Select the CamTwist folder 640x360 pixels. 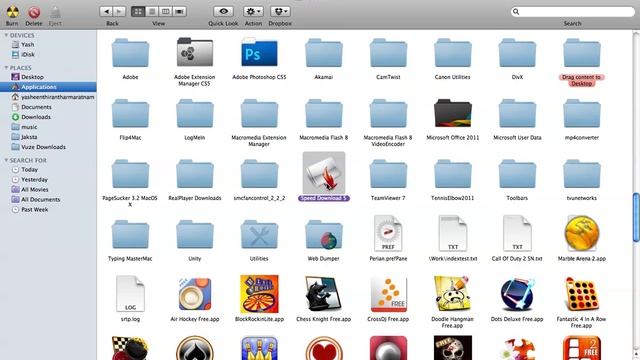[x=388, y=53]
